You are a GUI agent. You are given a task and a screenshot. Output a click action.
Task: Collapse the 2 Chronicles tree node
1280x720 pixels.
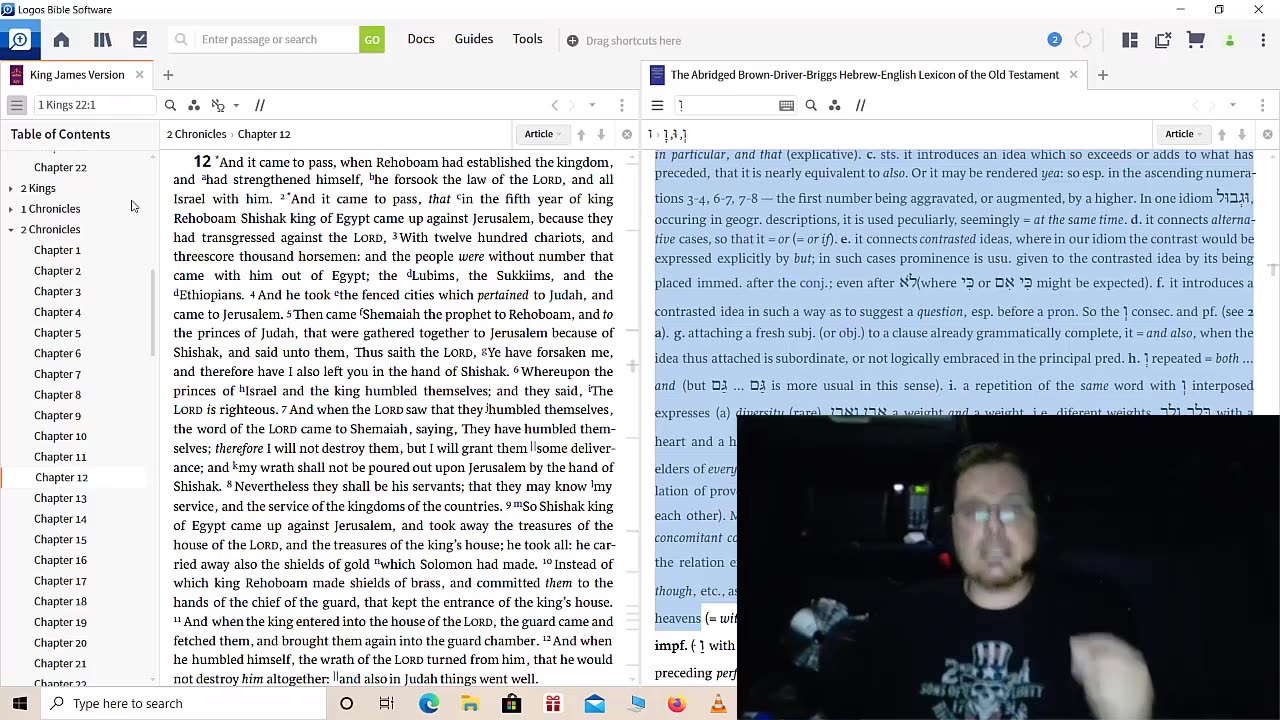click(11, 230)
